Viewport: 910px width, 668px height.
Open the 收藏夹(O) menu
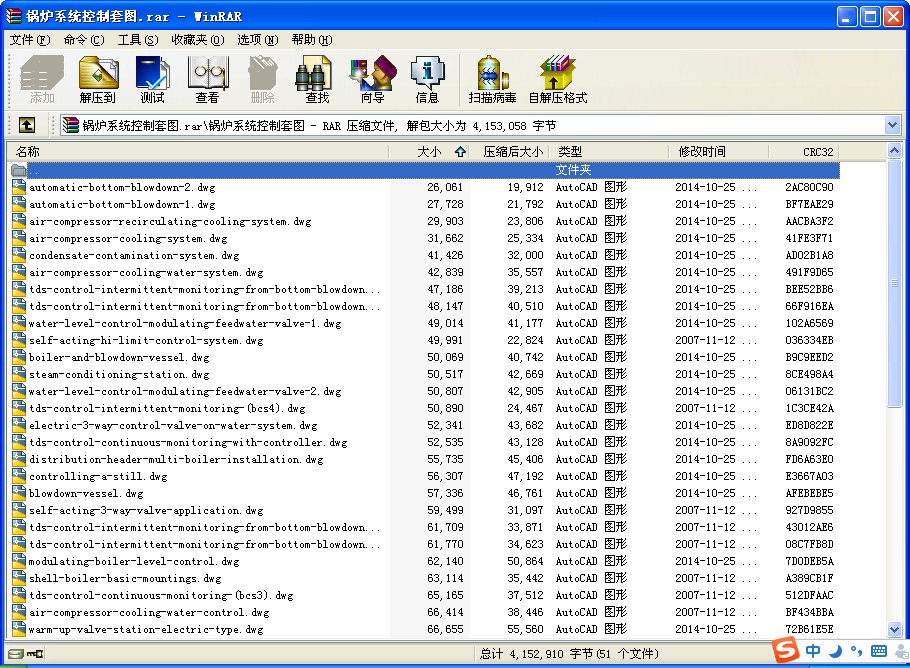tap(198, 39)
